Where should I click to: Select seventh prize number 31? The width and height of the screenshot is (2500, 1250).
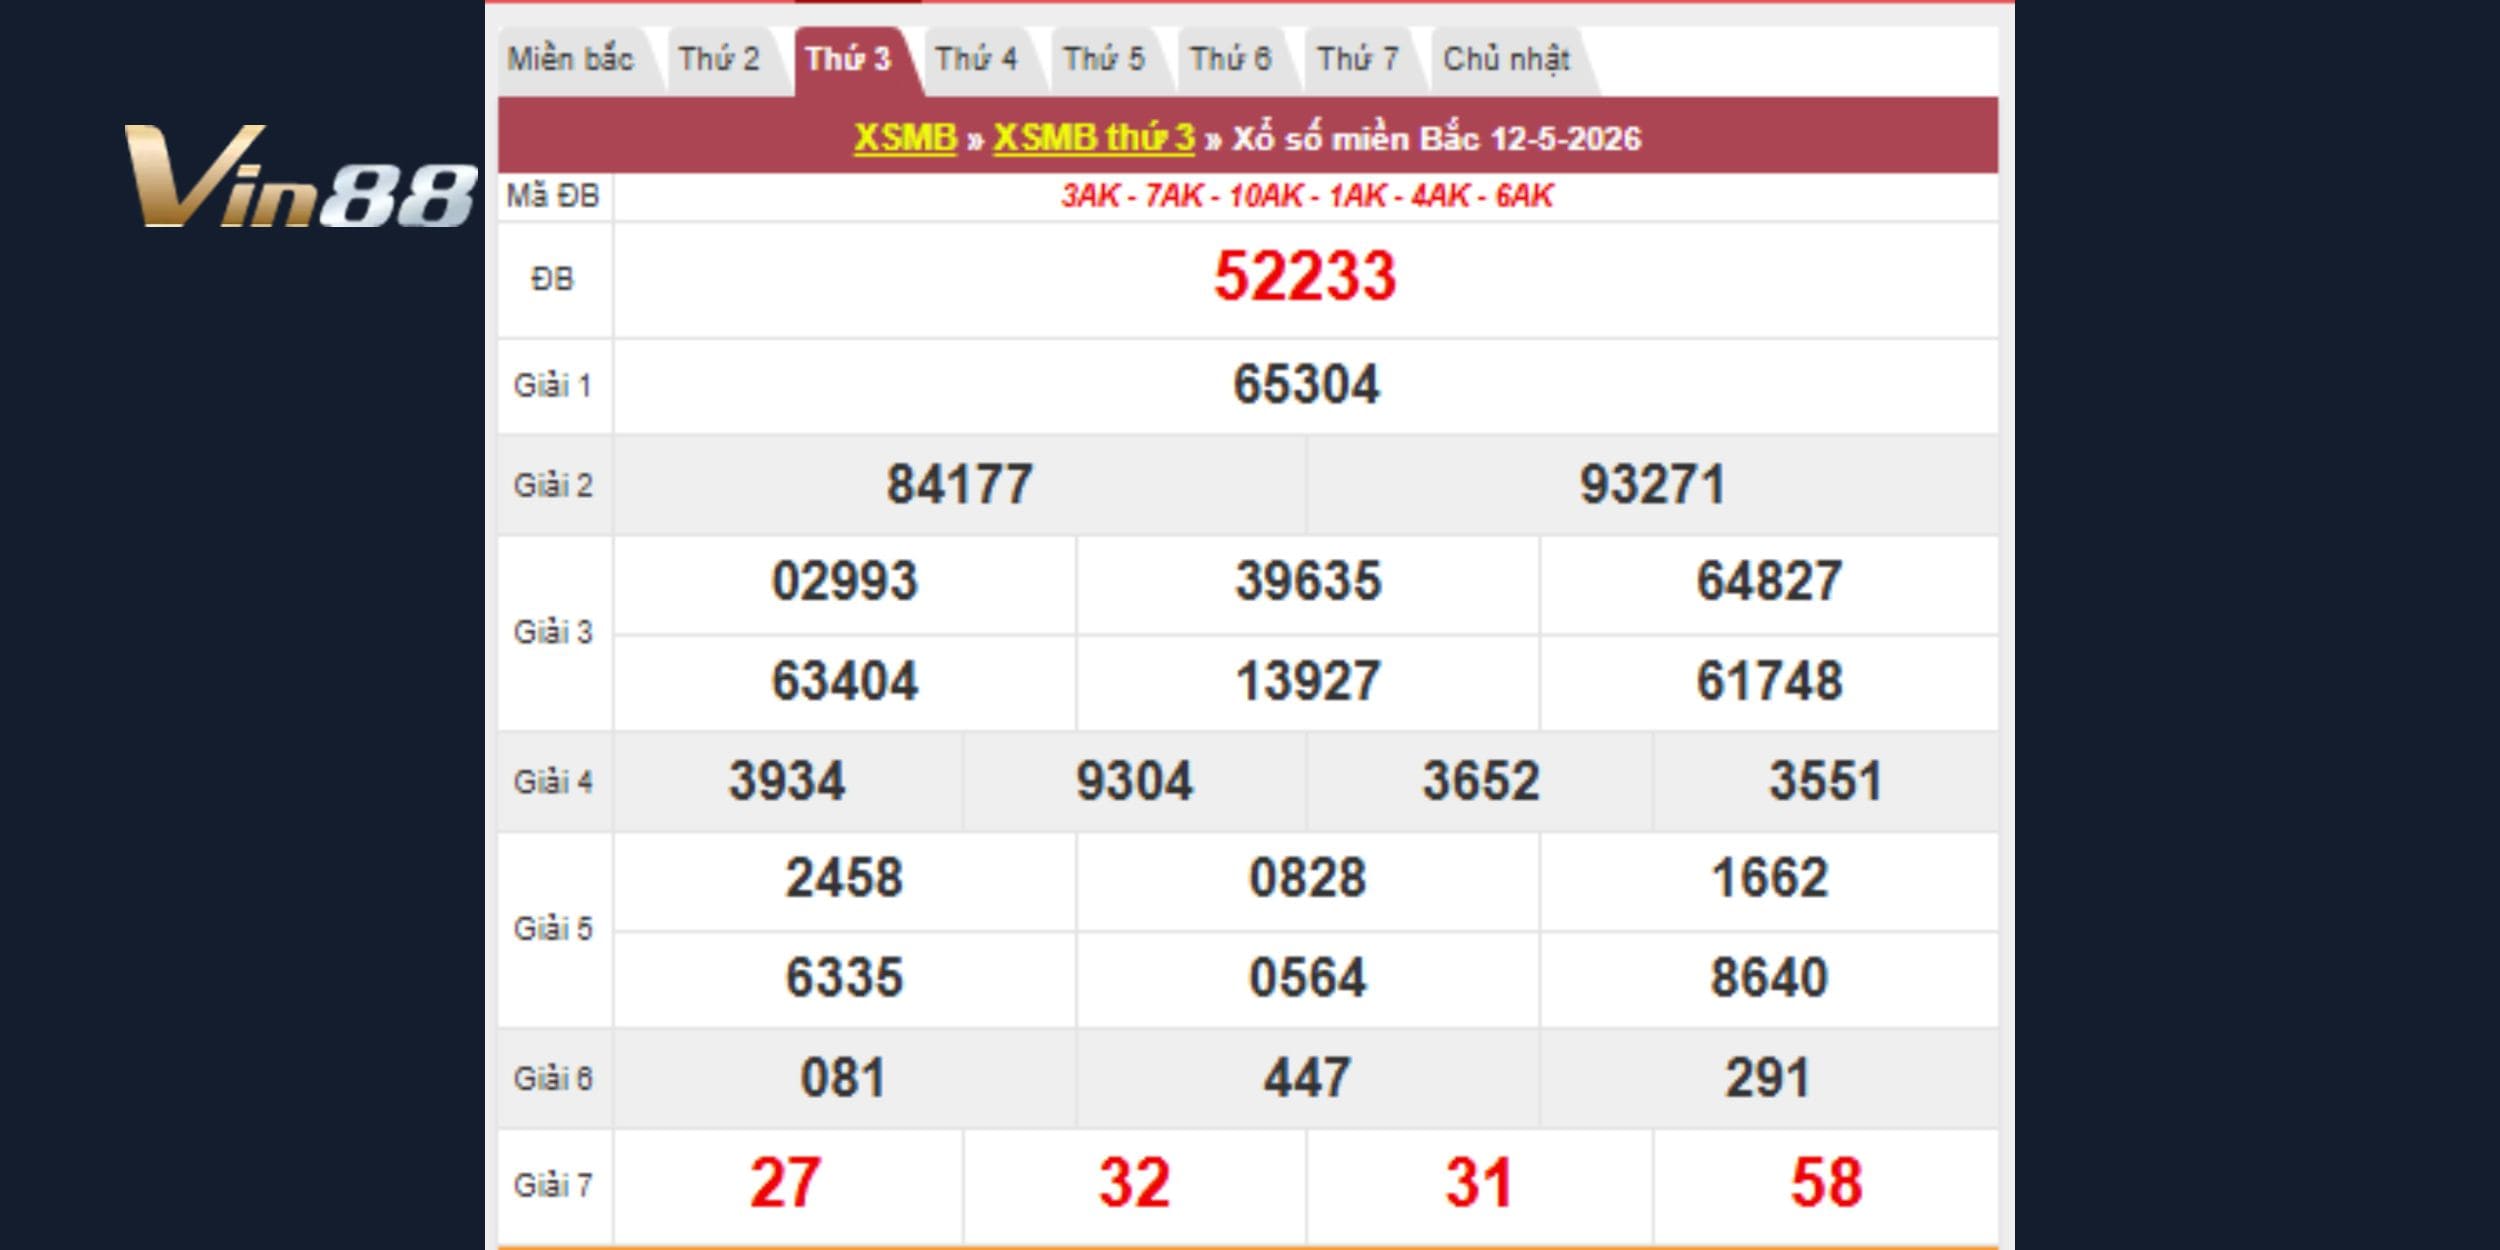(1479, 1184)
